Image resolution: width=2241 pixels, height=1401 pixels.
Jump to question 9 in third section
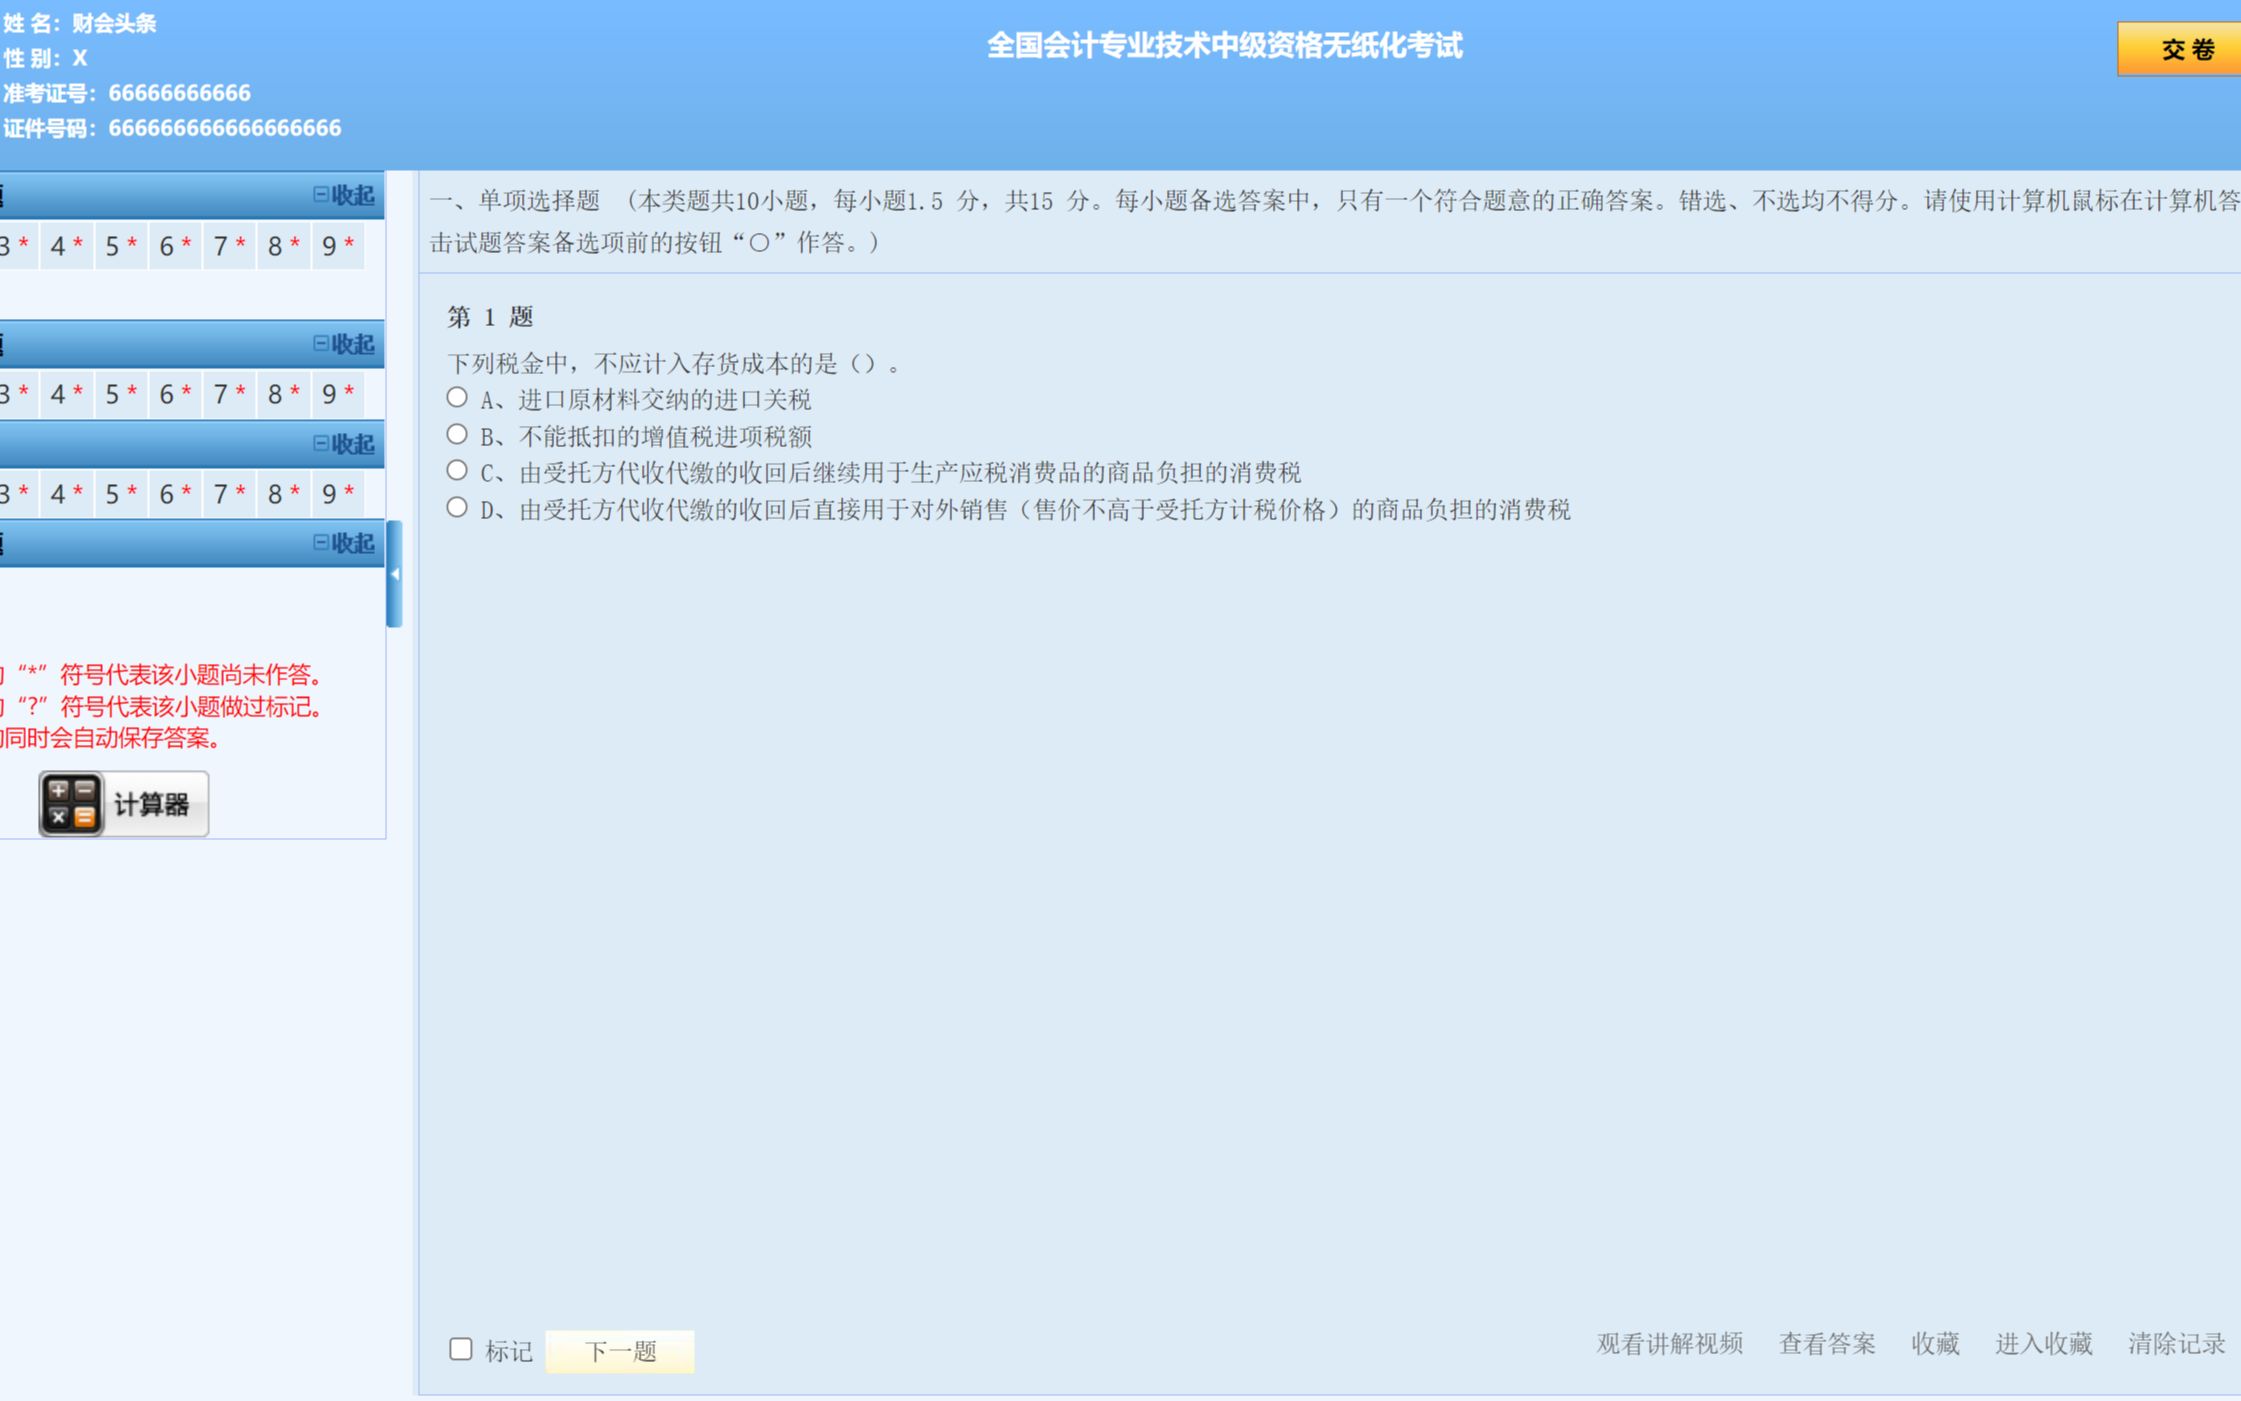coord(338,494)
